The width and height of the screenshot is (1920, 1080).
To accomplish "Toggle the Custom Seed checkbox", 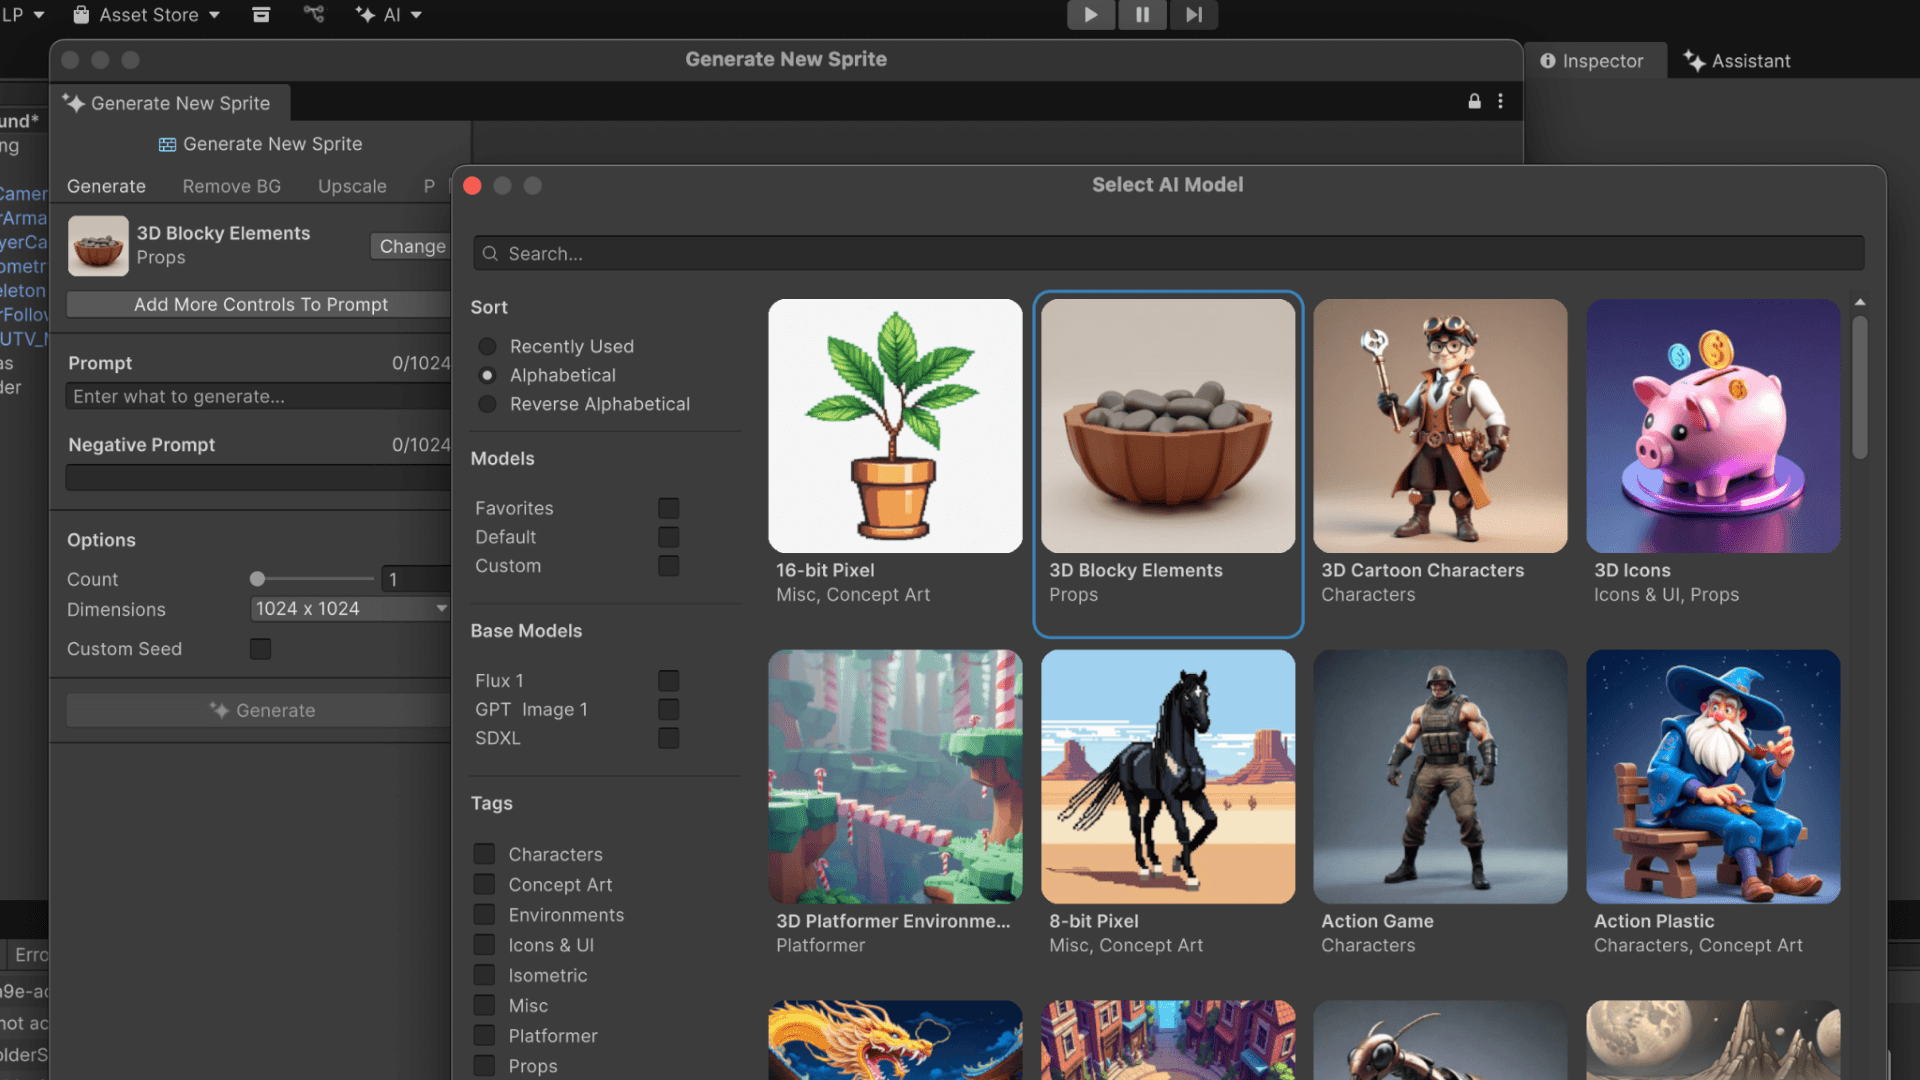I will (x=260, y=649).
